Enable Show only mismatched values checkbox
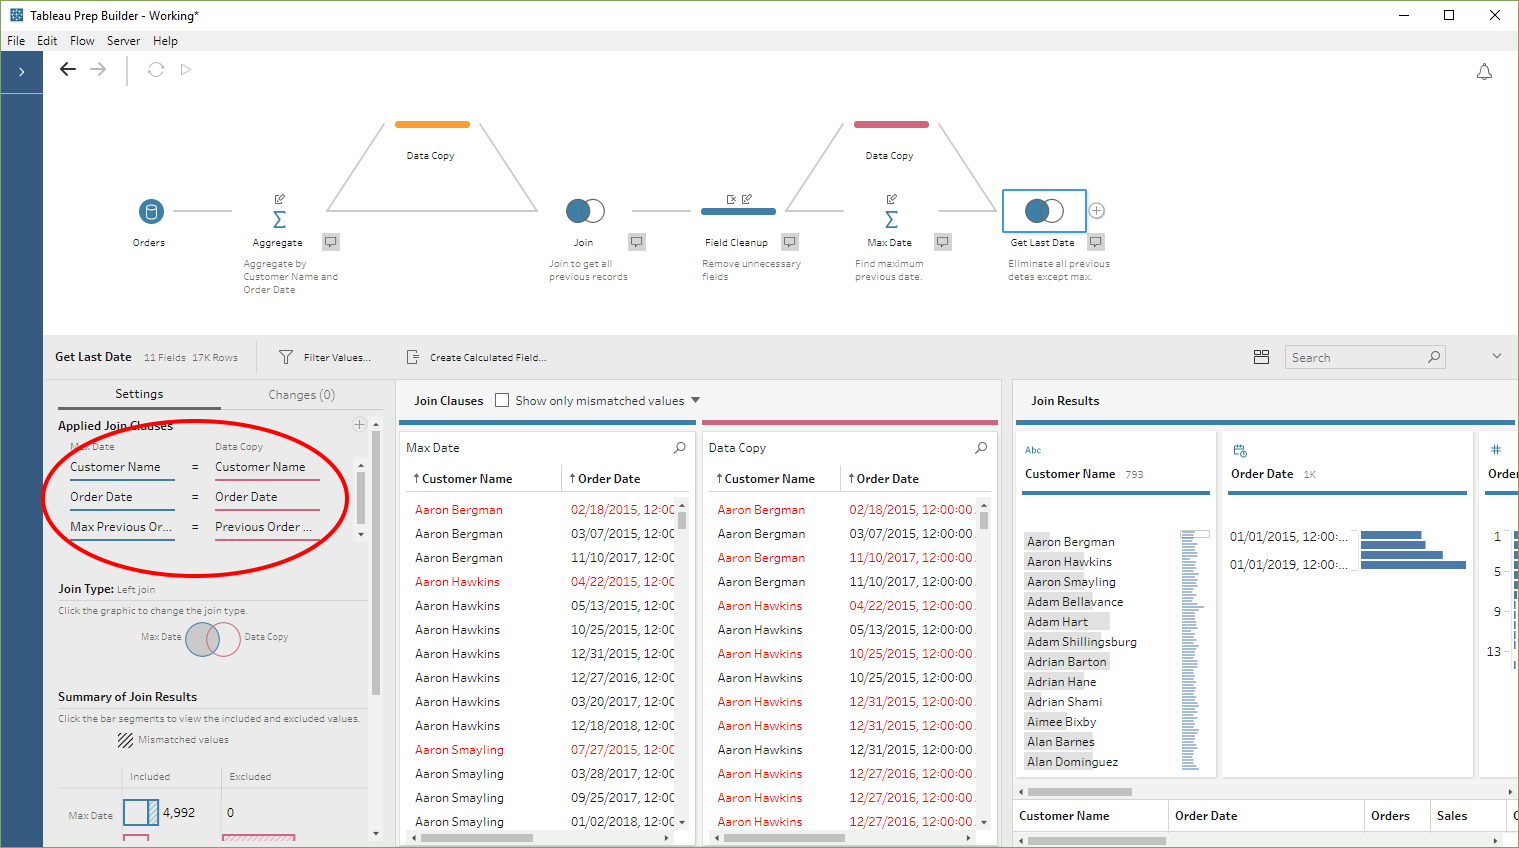The image size is (1519, 848). pos(502,400)
